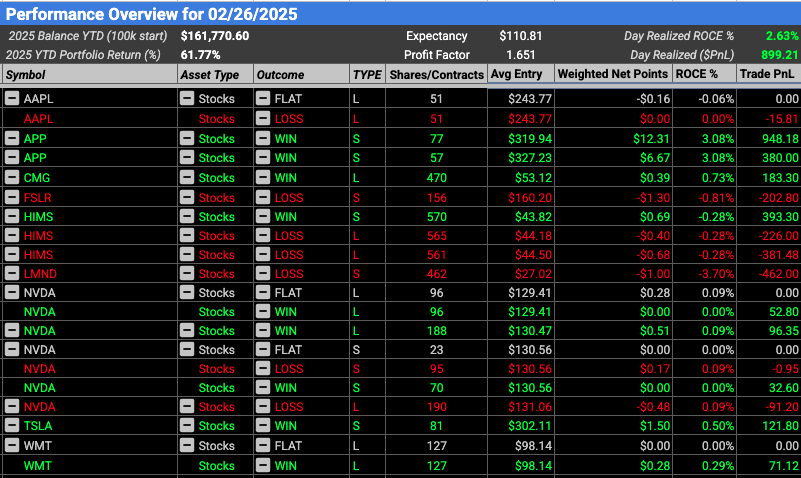Collapse WIN outcome in APP 57-share row
The image size is (801, 478).
pyautogui.click(x=263, y=157)
